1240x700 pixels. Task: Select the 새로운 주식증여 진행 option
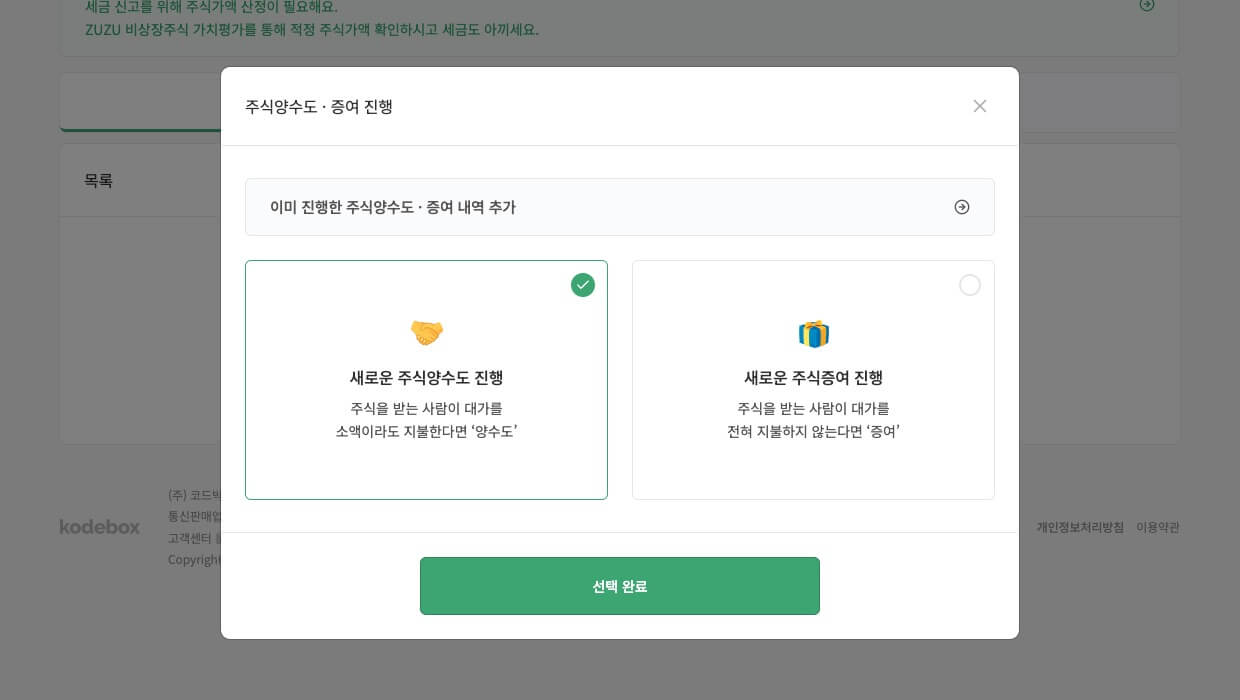point(813,380)
